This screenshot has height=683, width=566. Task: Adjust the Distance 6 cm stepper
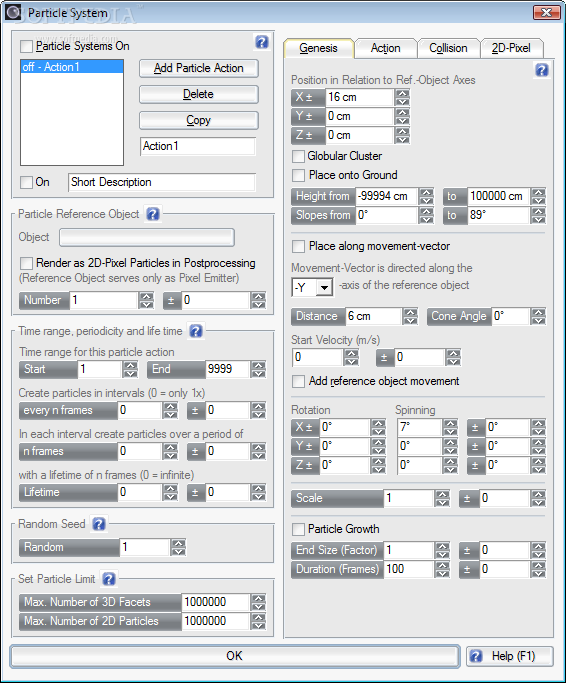(x=410, y=317)
